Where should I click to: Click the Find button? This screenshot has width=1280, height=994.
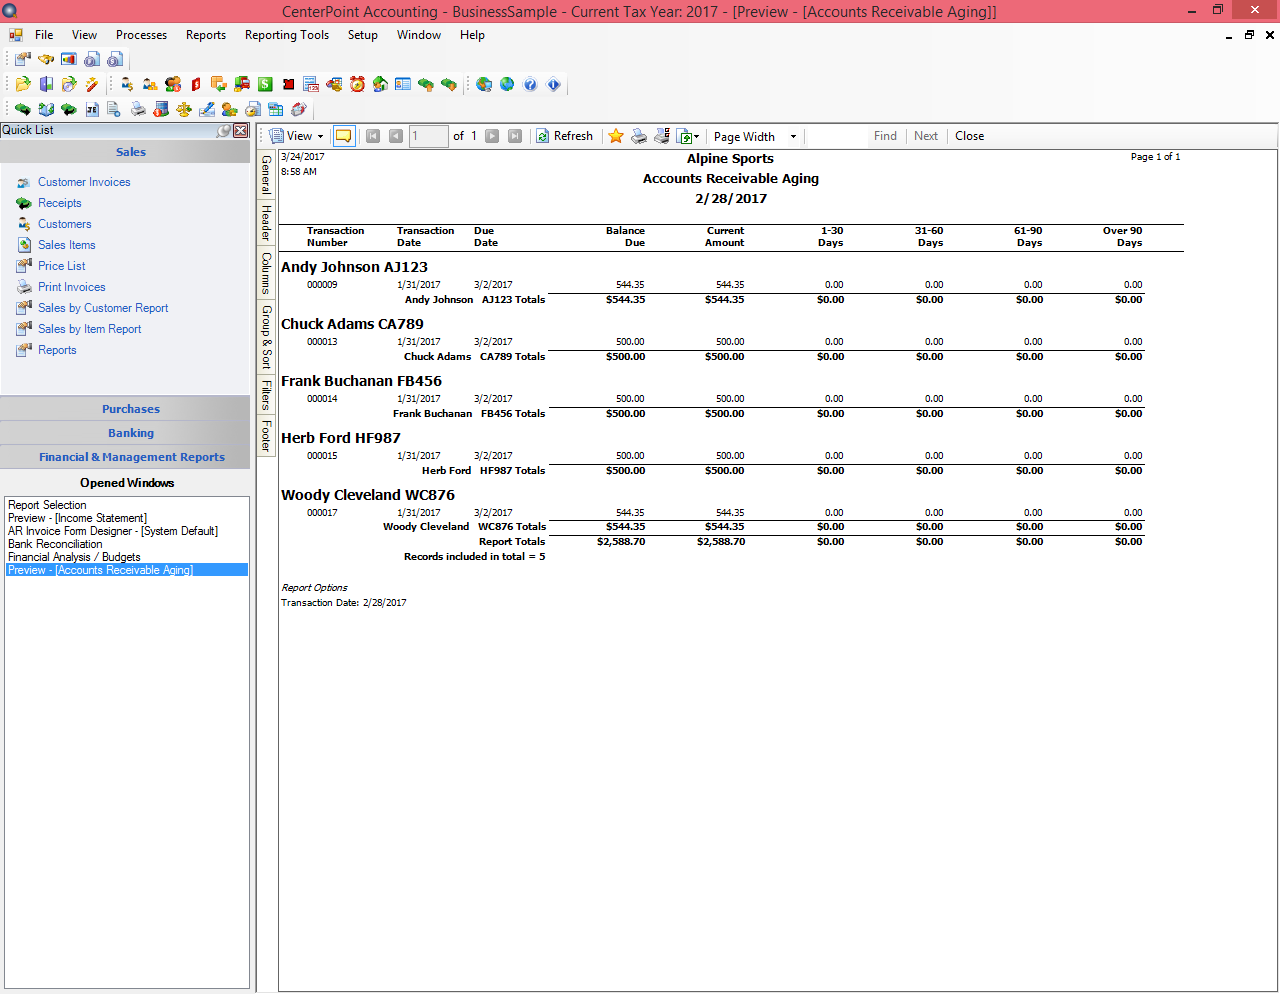[x=884, y=136]
